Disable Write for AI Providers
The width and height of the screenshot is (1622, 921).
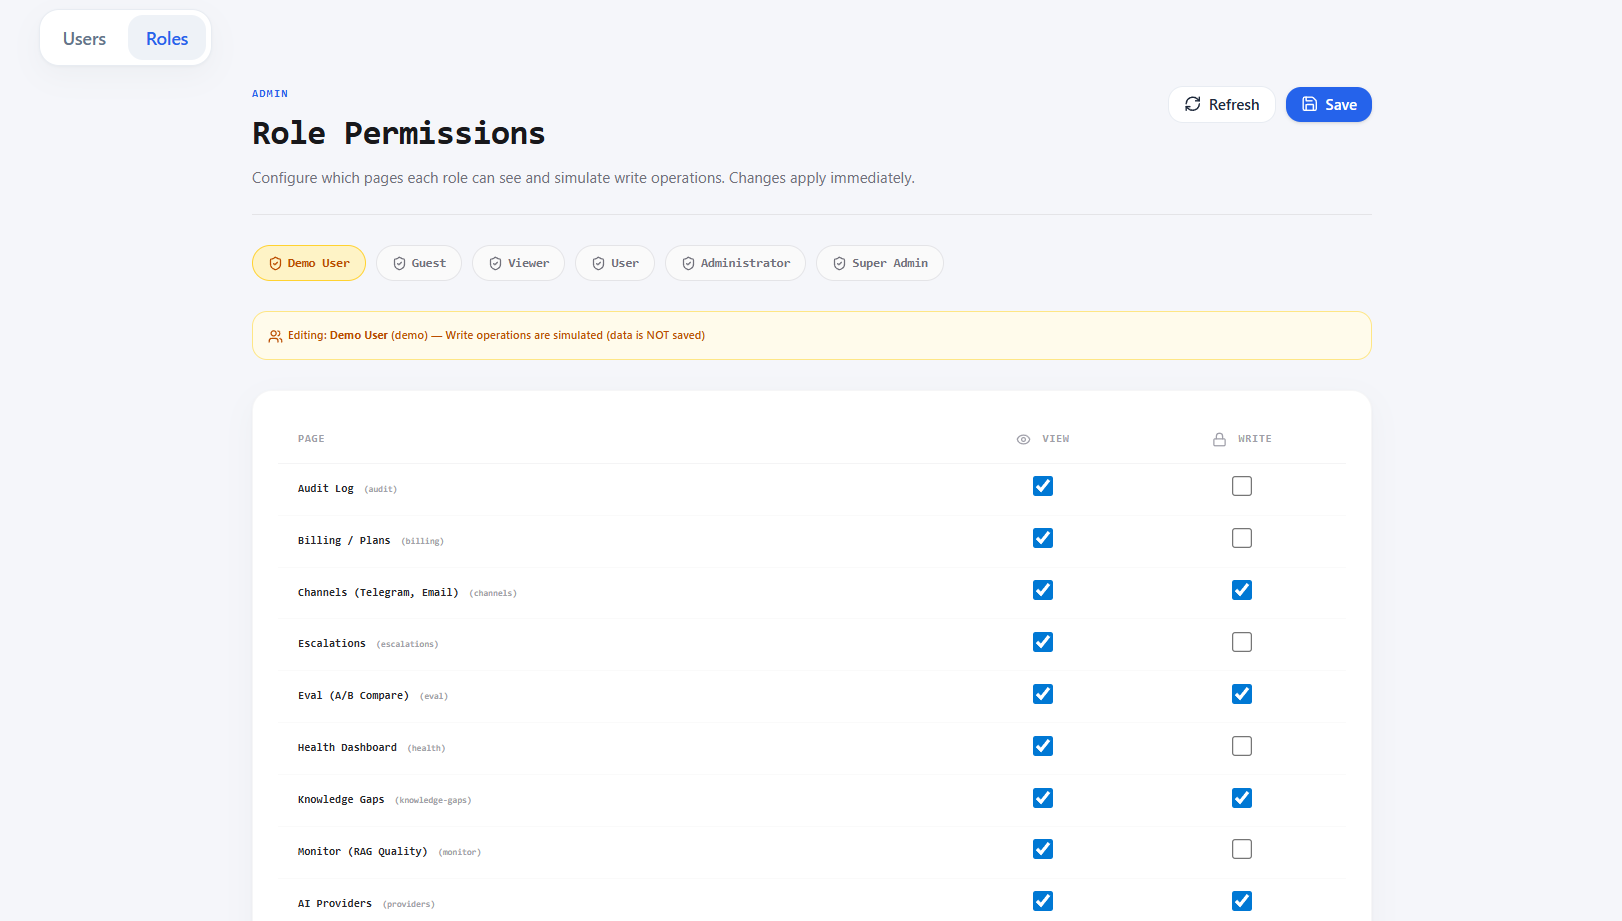[1242, 901]
